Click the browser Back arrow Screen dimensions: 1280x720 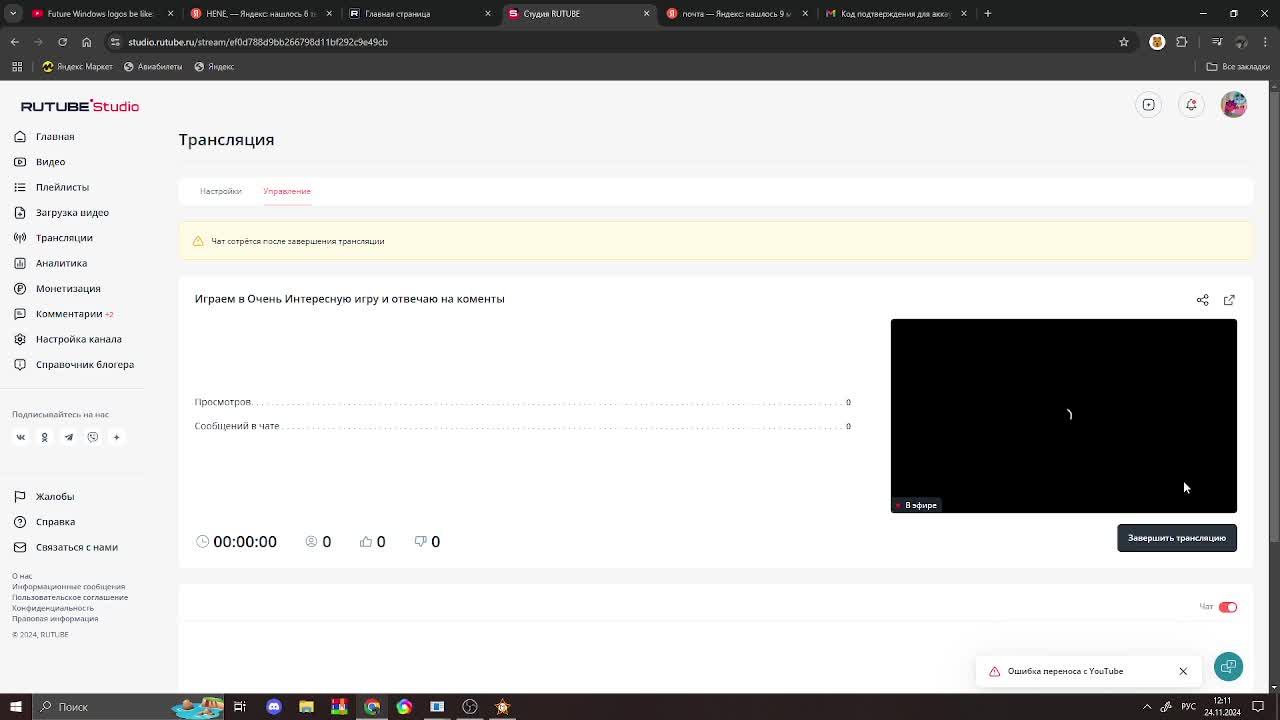14,42
